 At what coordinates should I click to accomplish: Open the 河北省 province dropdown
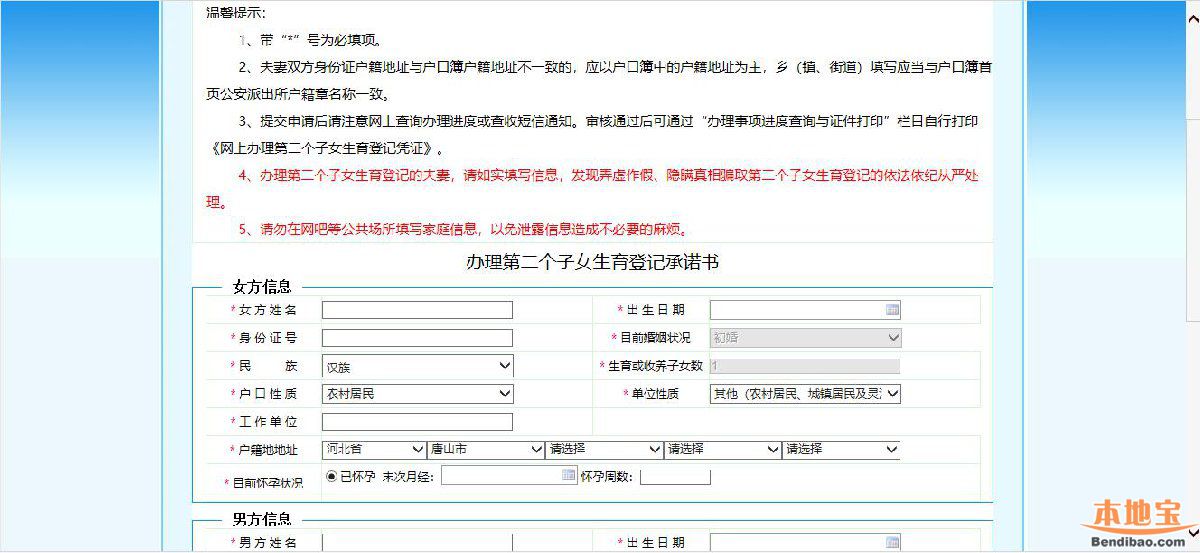point(374,450)
